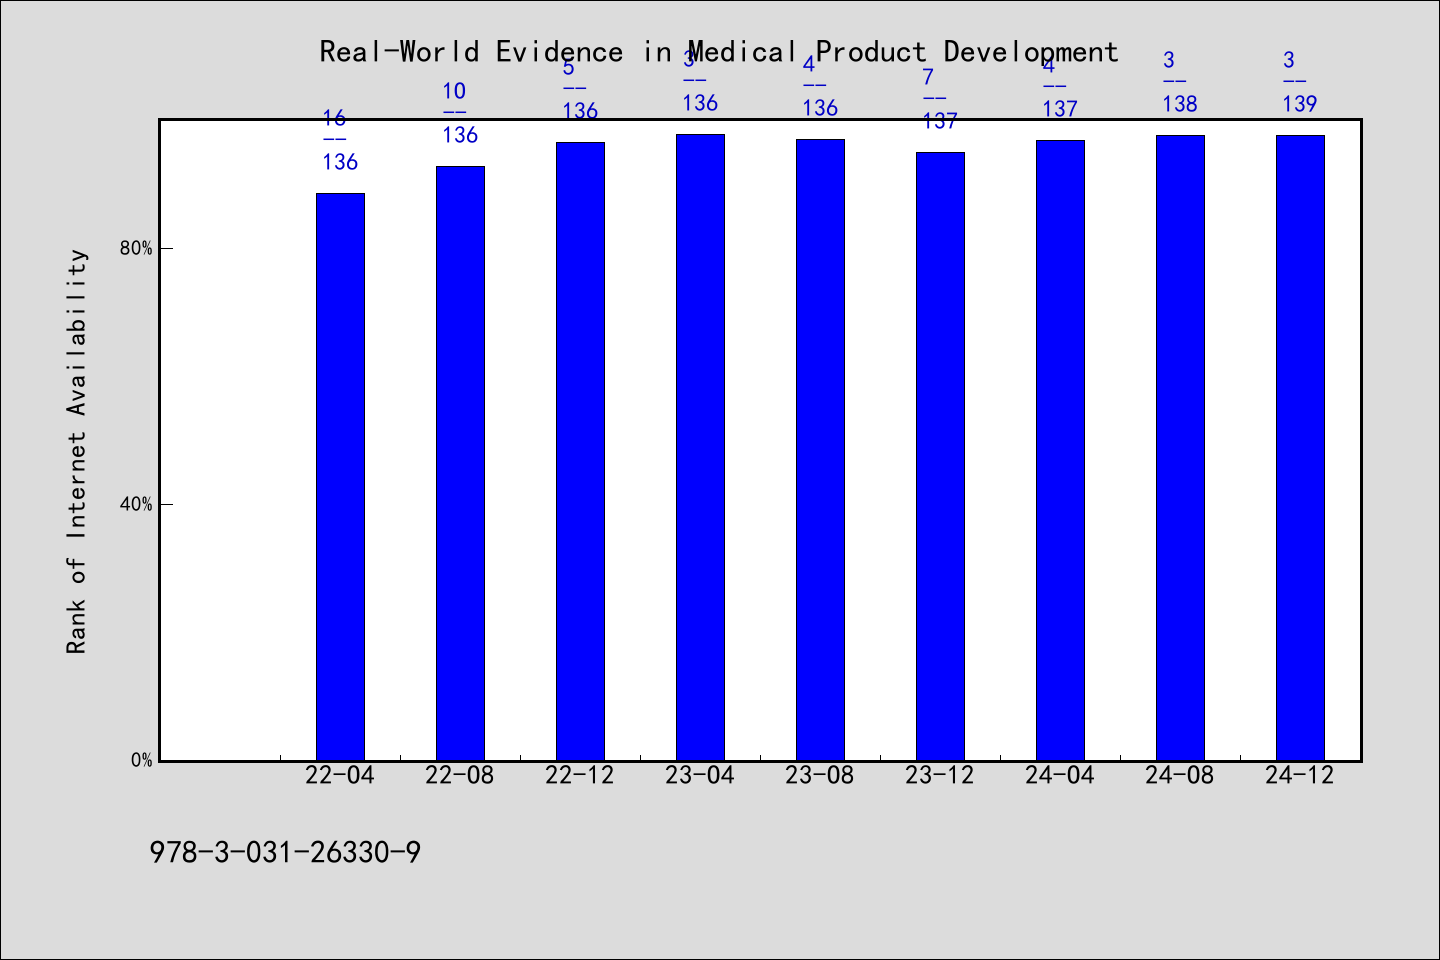This screenshot has height=960, width=1440.
Task: Select the blue bar for 24-12
Action: click(1300, 448)
